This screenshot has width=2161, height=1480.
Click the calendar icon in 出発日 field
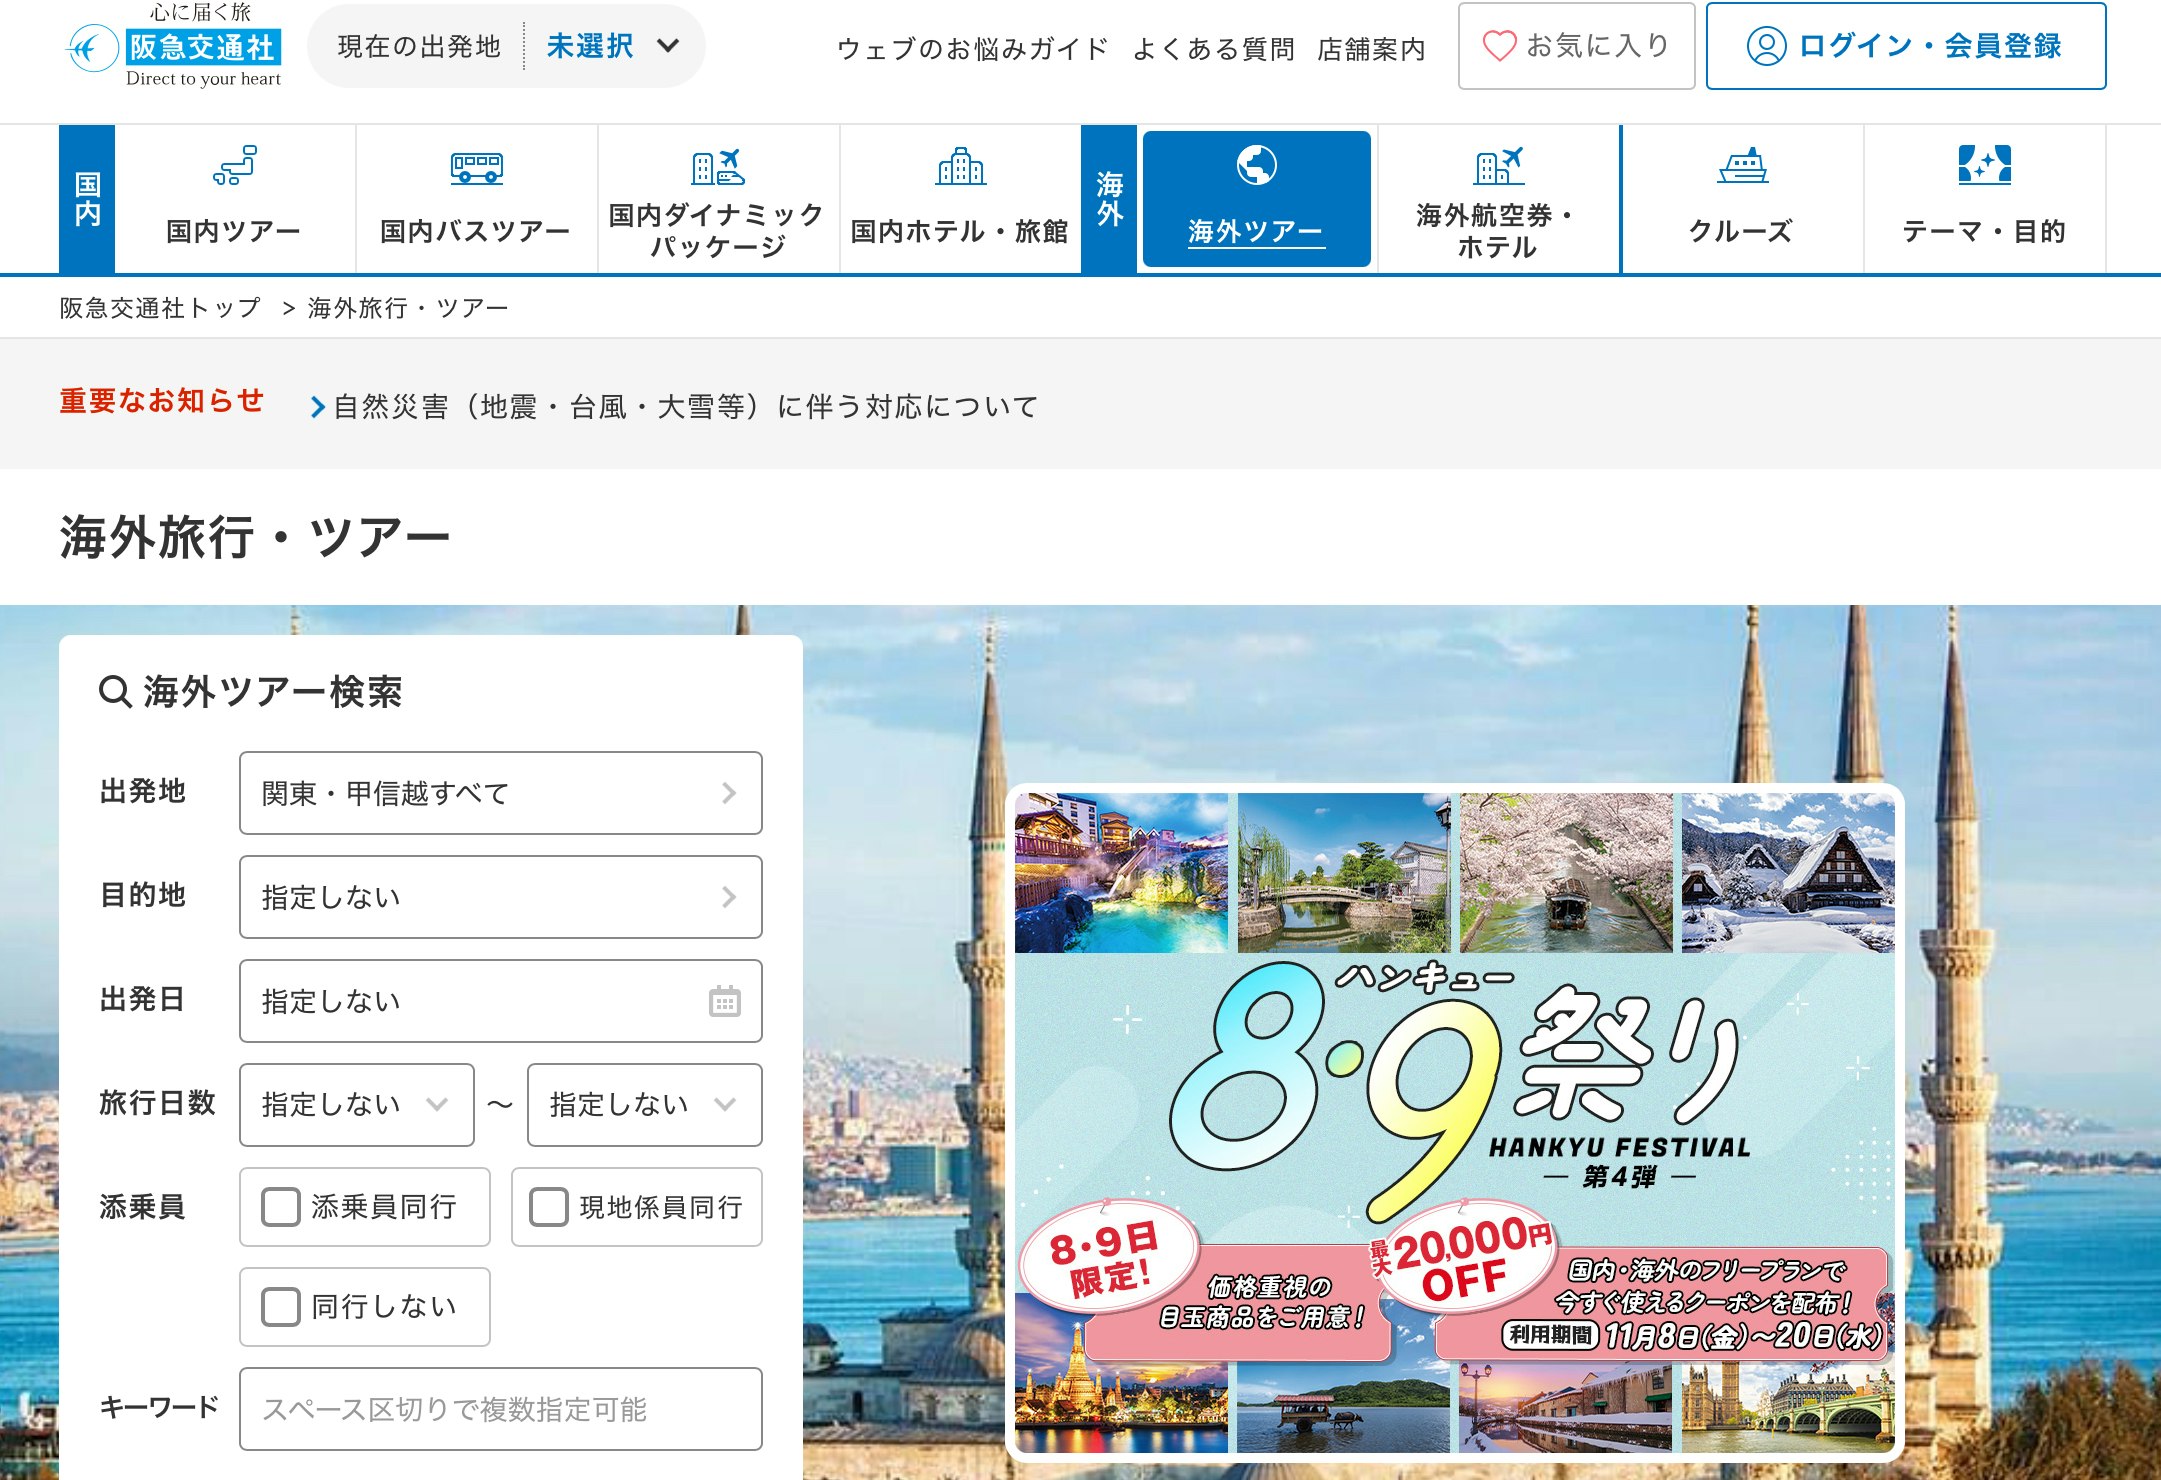[x=724, y=1001]
